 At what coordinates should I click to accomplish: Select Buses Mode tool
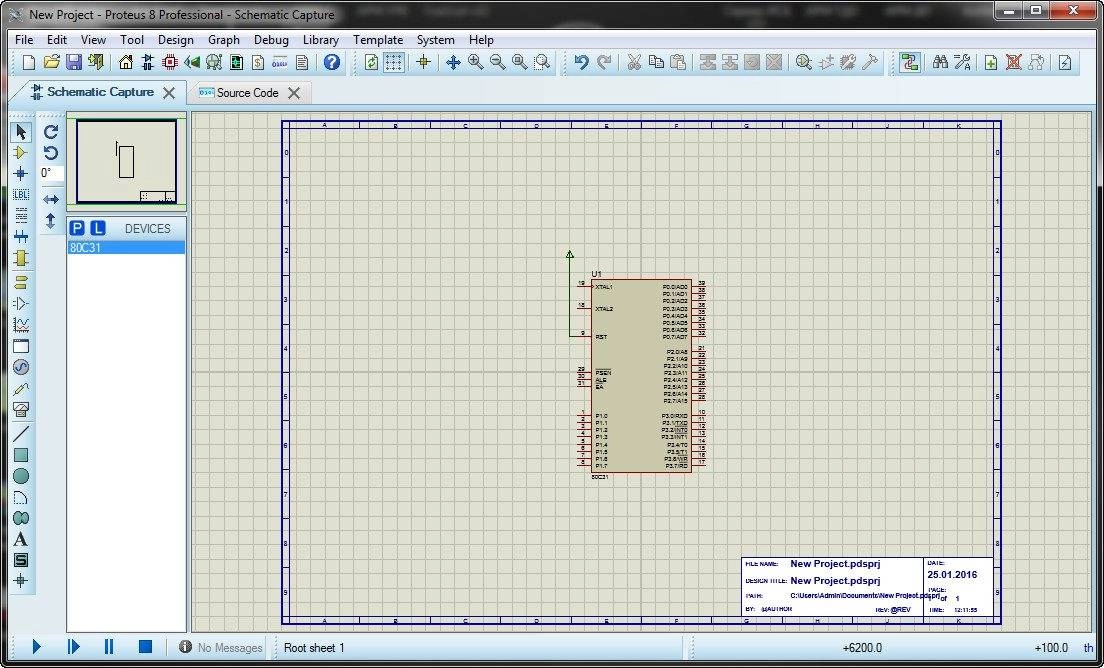pos(21,237)
